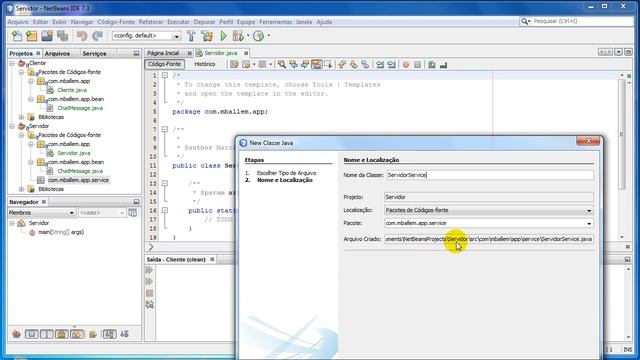Click the Redo arrow icon

97,36
